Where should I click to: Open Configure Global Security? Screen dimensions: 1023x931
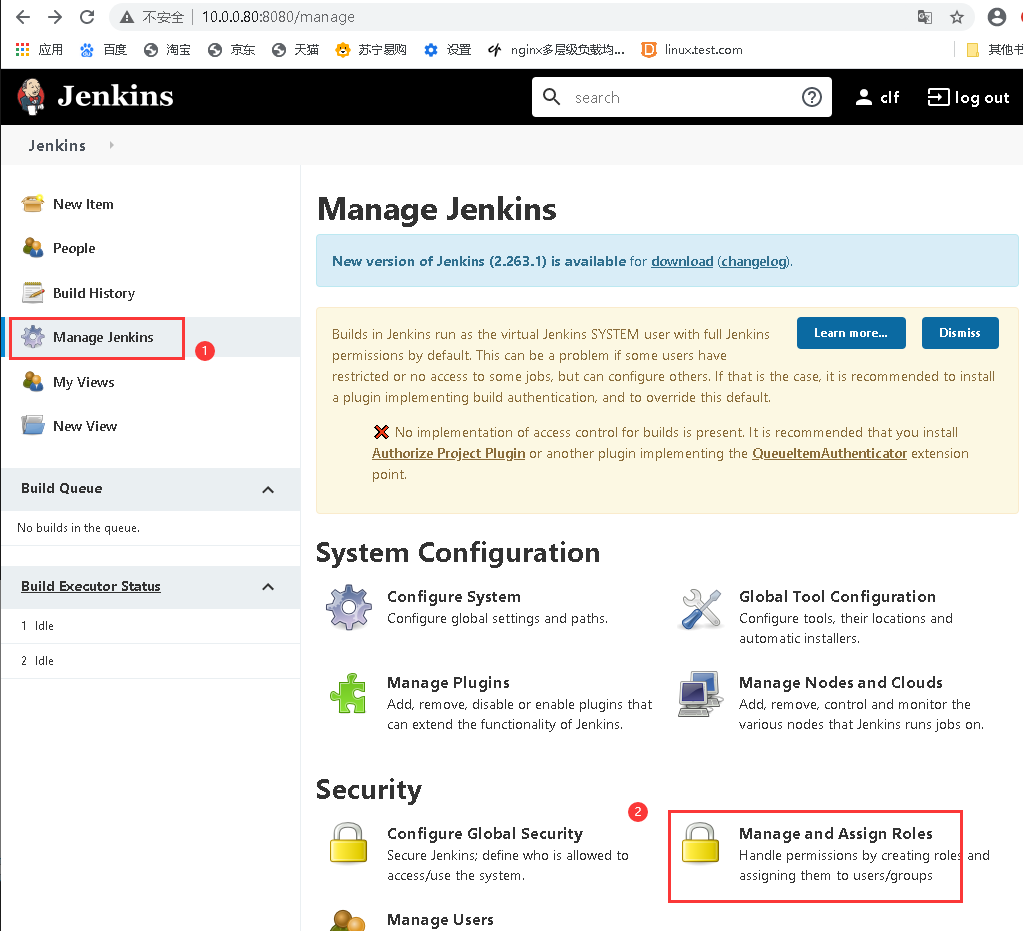[485, 833]
